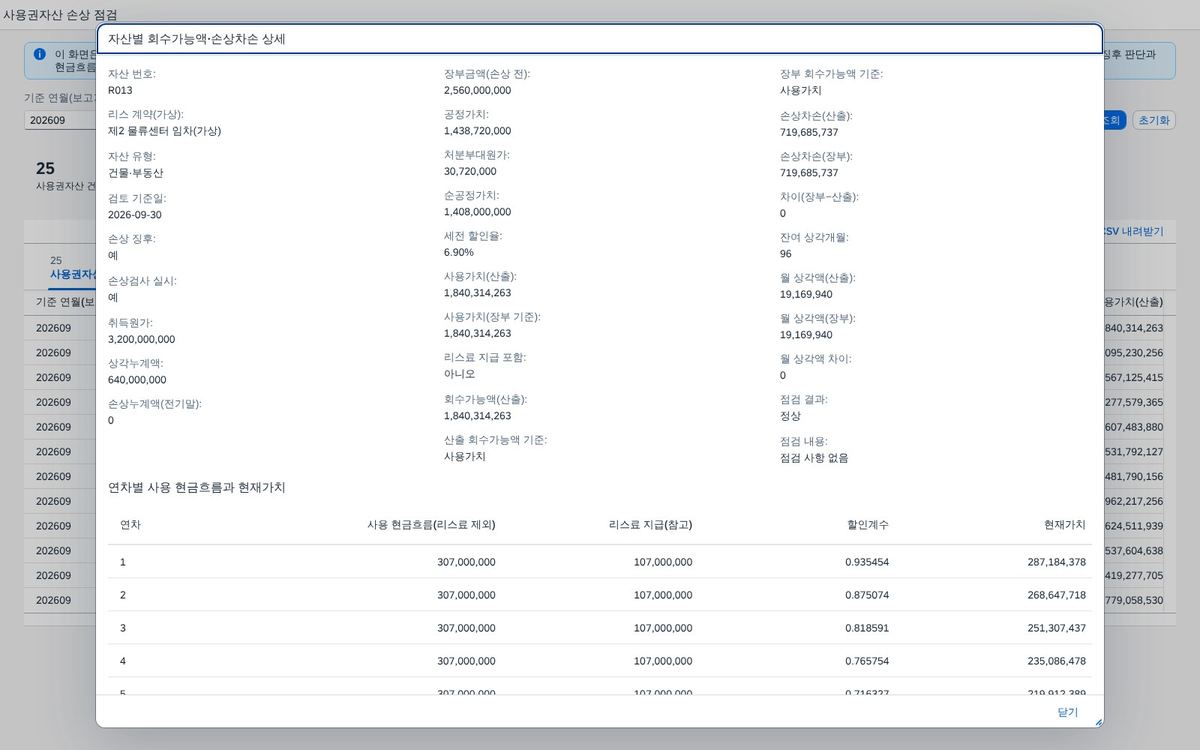1200x750 pixels.
Task: Click the 손상차손(장부) value 719,685,737
Action: pyautogui.click(x=809, y=173)
